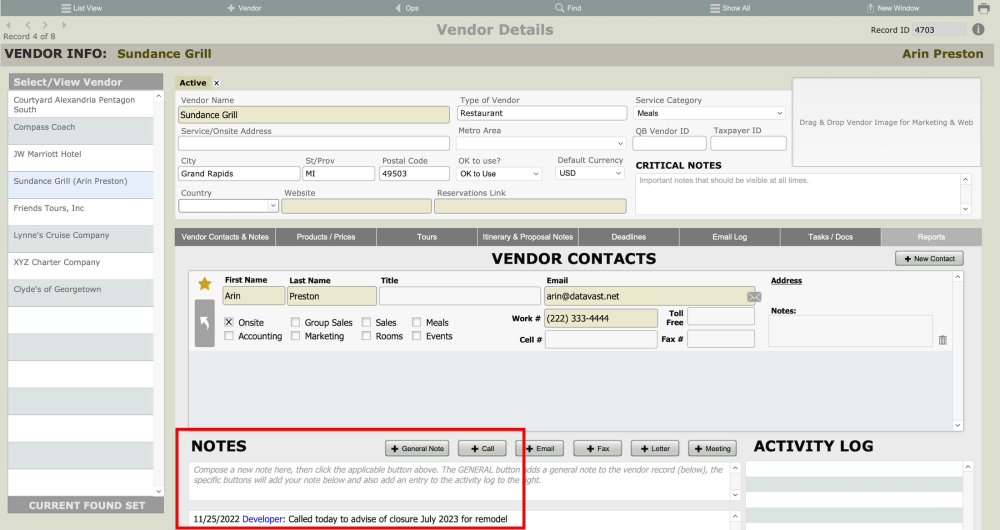This screenshot has width=1000, height=530.
Task: Click the Address link label
Action: [786, 281]
